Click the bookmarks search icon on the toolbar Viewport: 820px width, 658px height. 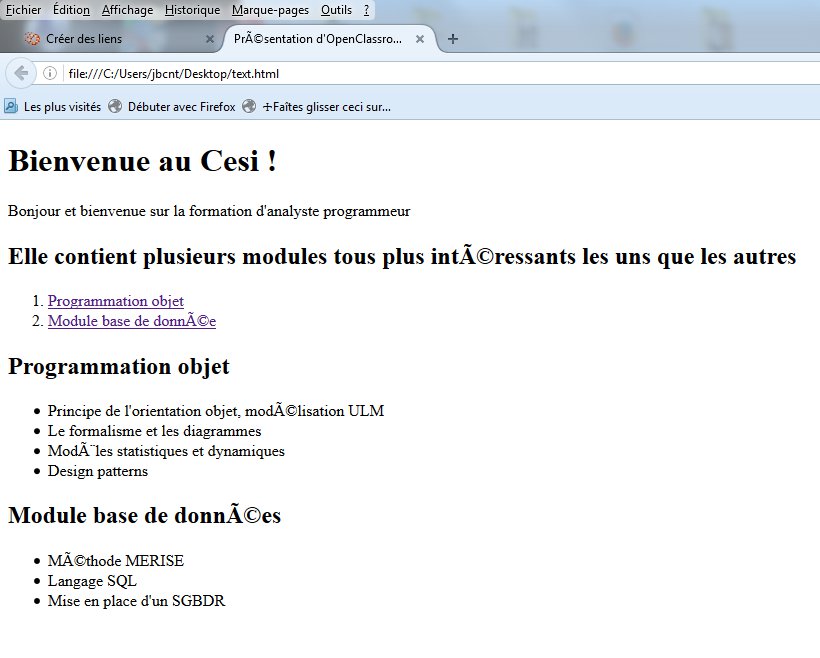pyautogui.click(x=10, y=105)
